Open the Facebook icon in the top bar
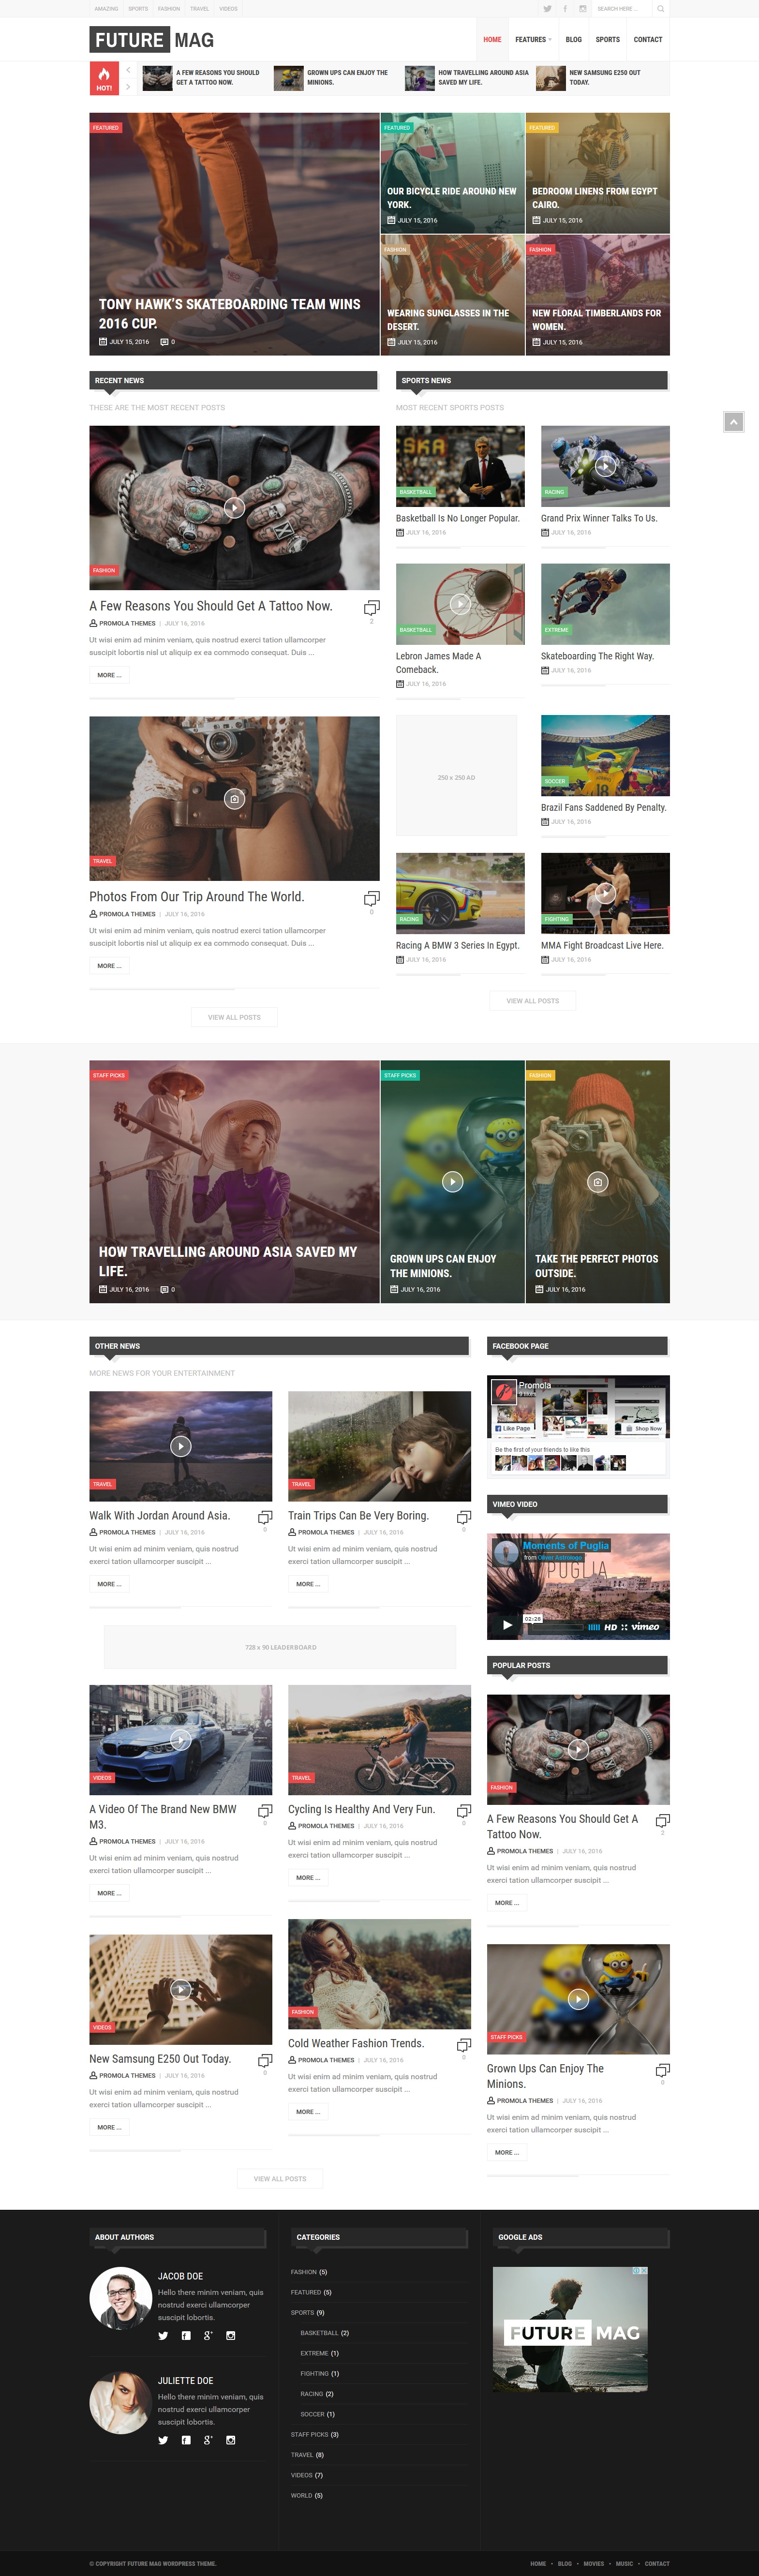This screenshot has height=2576, width=759. pyautogui.click(x=565, y=9)
